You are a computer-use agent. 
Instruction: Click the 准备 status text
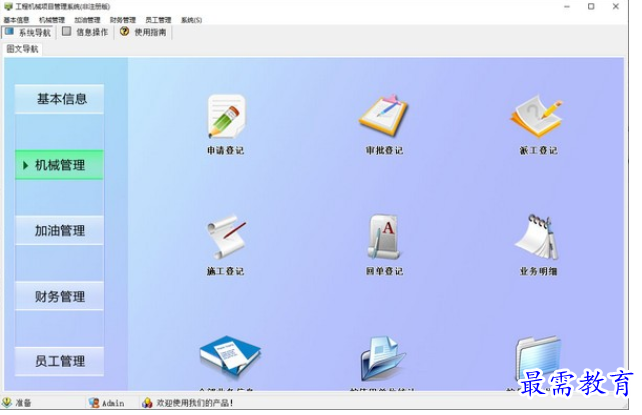tap(23, 403)
